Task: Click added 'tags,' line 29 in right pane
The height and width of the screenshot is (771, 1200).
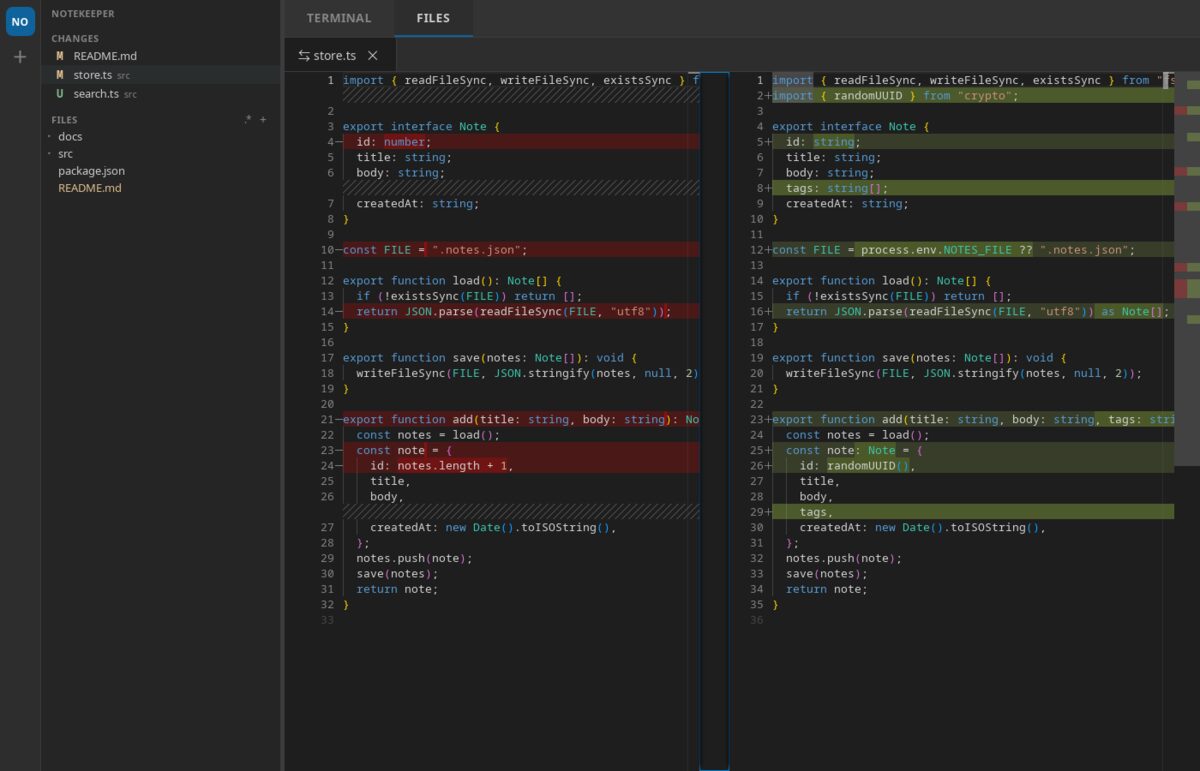Action: pos(972,512)
